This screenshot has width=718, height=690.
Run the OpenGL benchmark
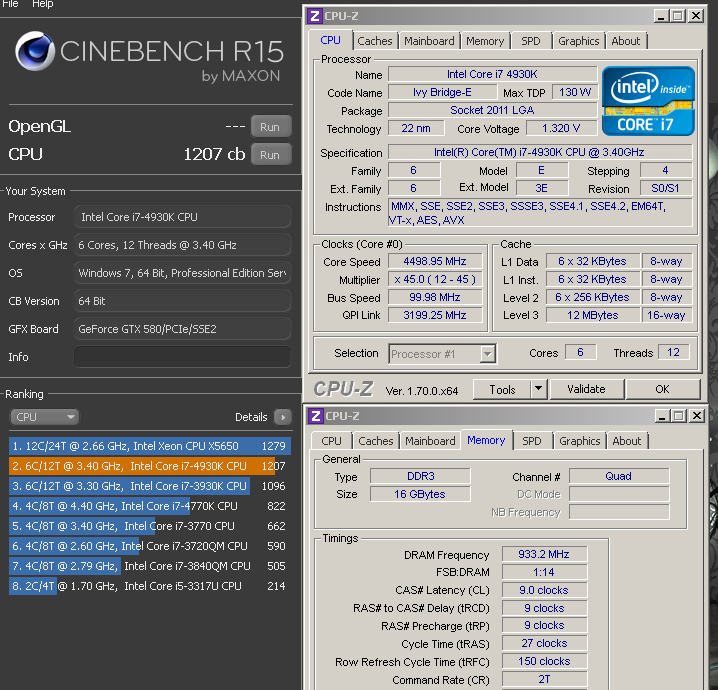coord(271,127)
